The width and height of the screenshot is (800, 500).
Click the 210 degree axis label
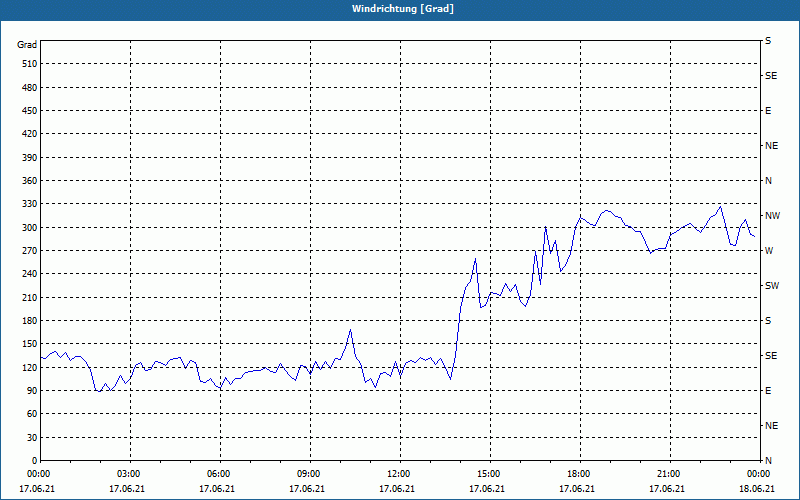(x=30, y=297)
